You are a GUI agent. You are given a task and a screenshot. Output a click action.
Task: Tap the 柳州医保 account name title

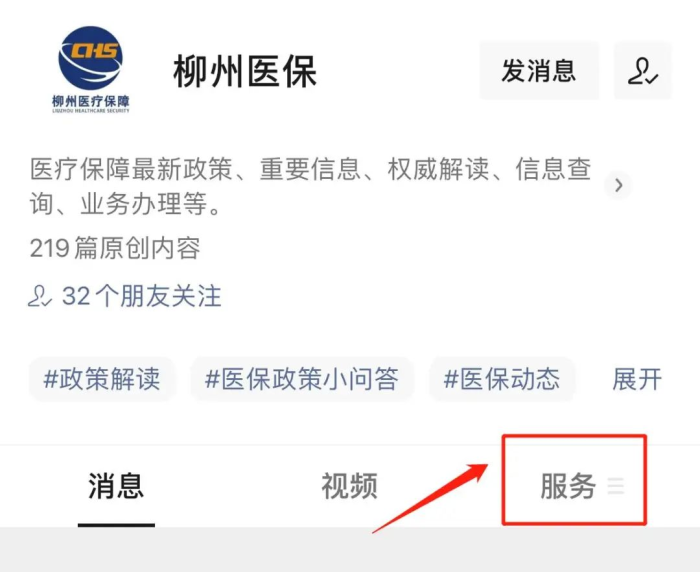(x=245, y=71)
